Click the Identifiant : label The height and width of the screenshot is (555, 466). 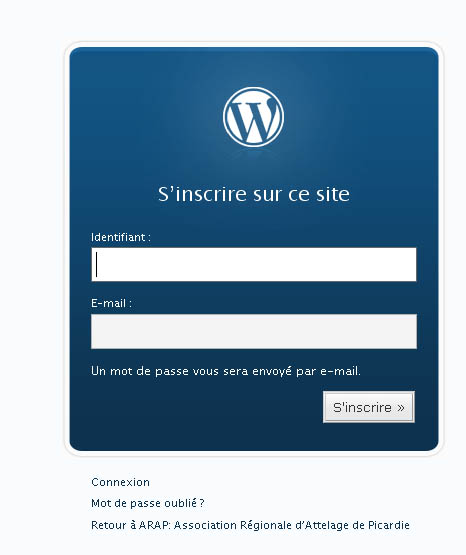(121, 237)
